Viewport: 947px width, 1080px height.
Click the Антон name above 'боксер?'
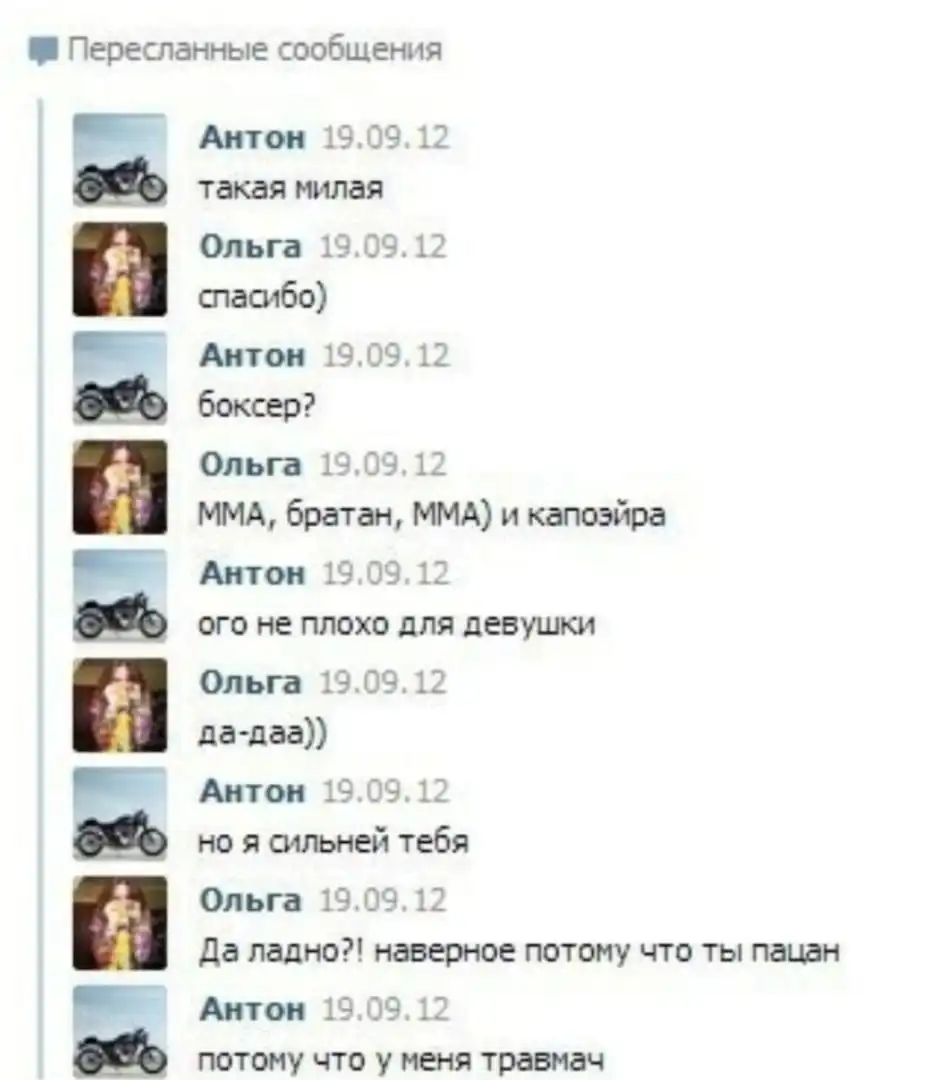coord(252,355)
